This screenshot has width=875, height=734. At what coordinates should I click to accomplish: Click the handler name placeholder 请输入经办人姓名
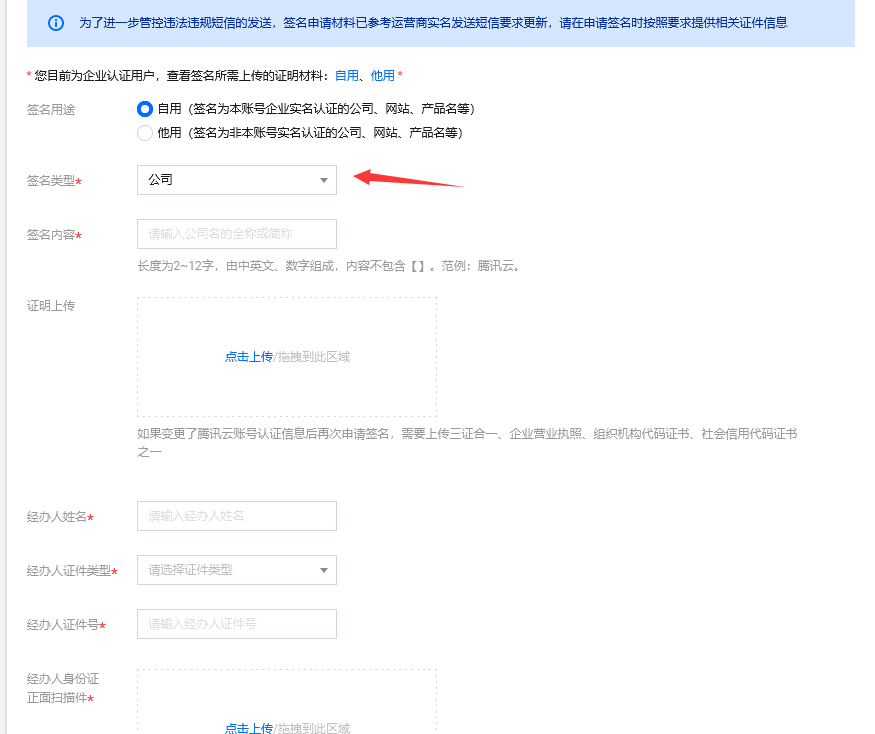pyautogui.click(x=200, y=515)
